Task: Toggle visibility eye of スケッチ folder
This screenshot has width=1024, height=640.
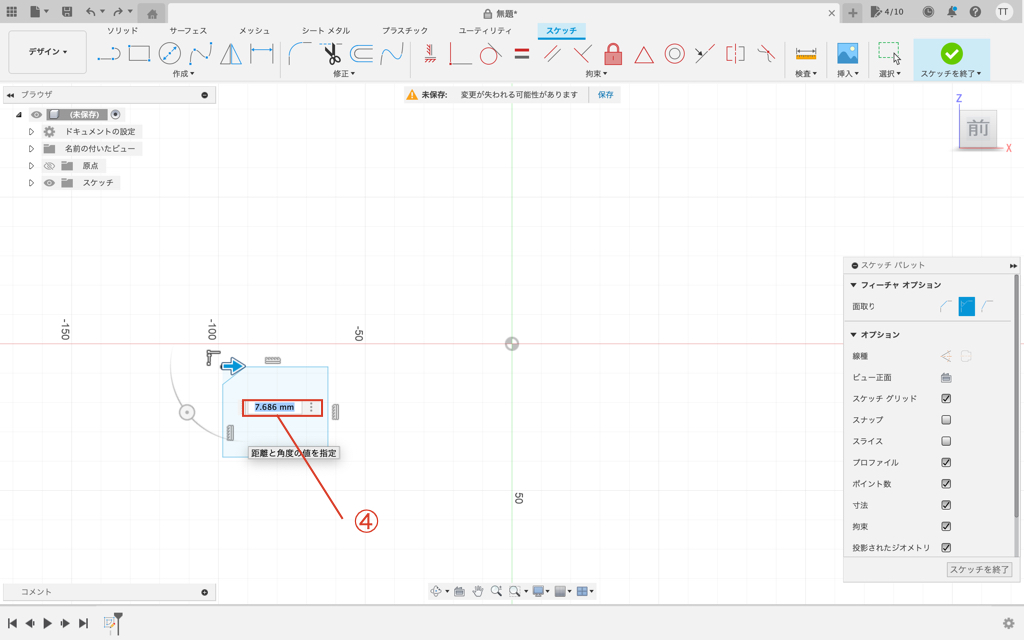Action: 49,183
